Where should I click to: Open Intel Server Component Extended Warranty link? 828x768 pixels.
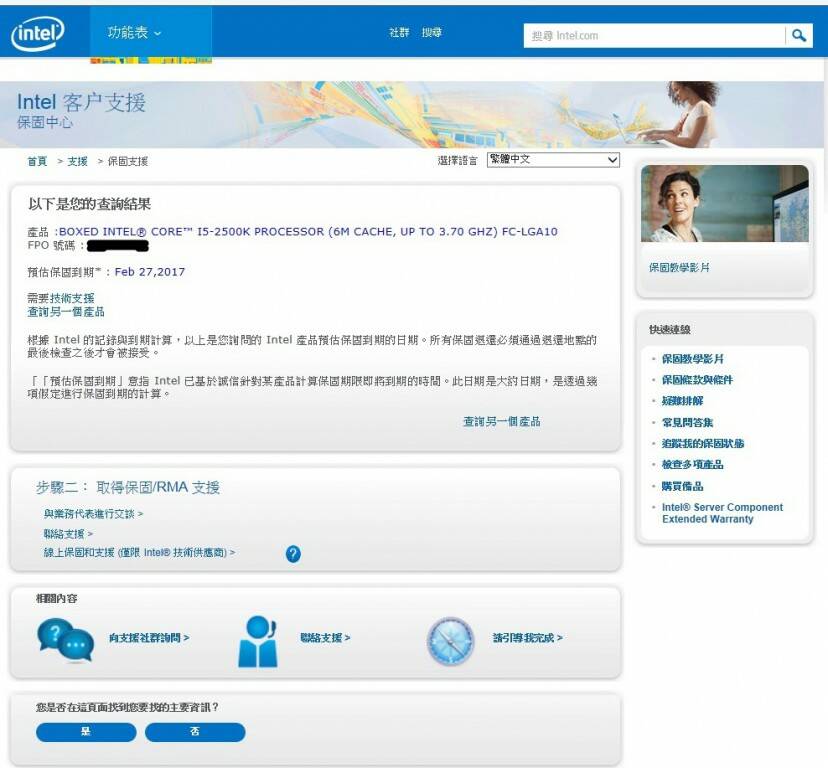[722, 513]
